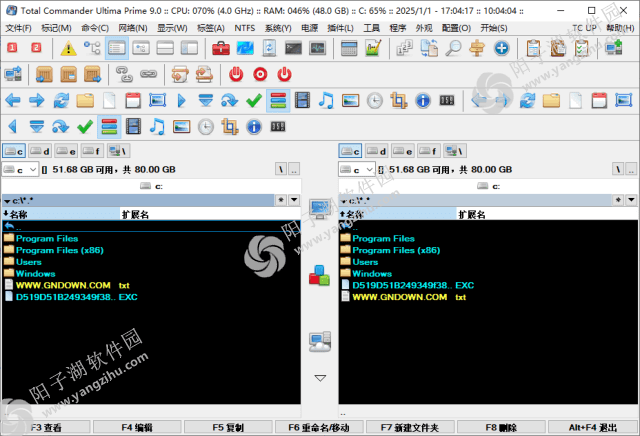640x436 pixels.
Task: Open the 配置(O) menu
Action: [456, 28]
